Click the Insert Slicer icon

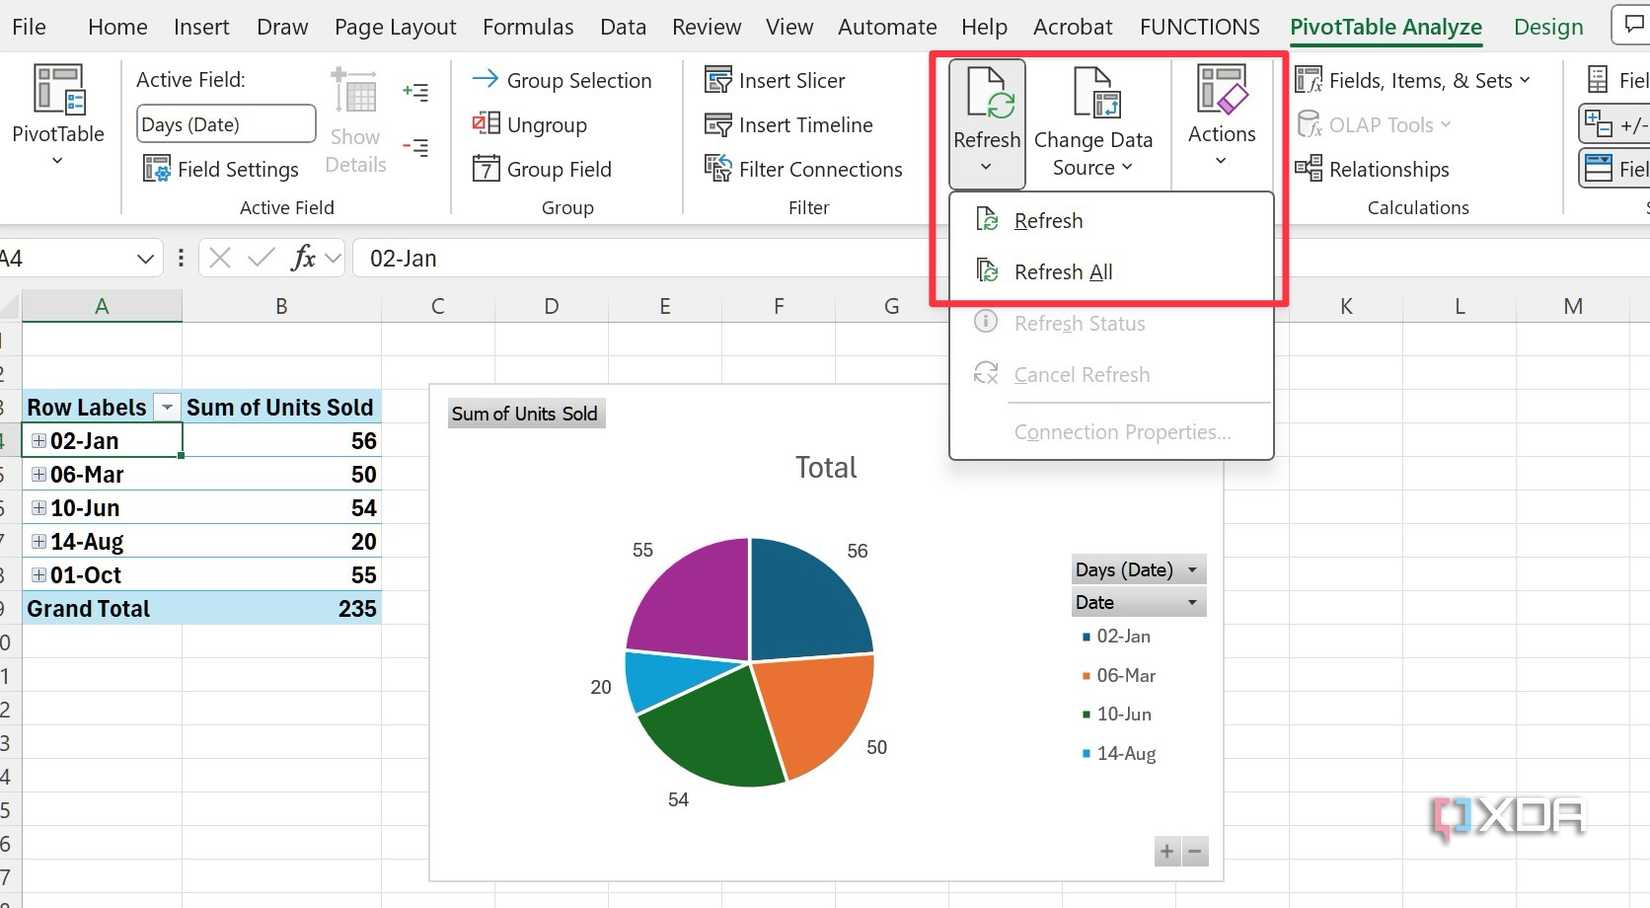717,79
